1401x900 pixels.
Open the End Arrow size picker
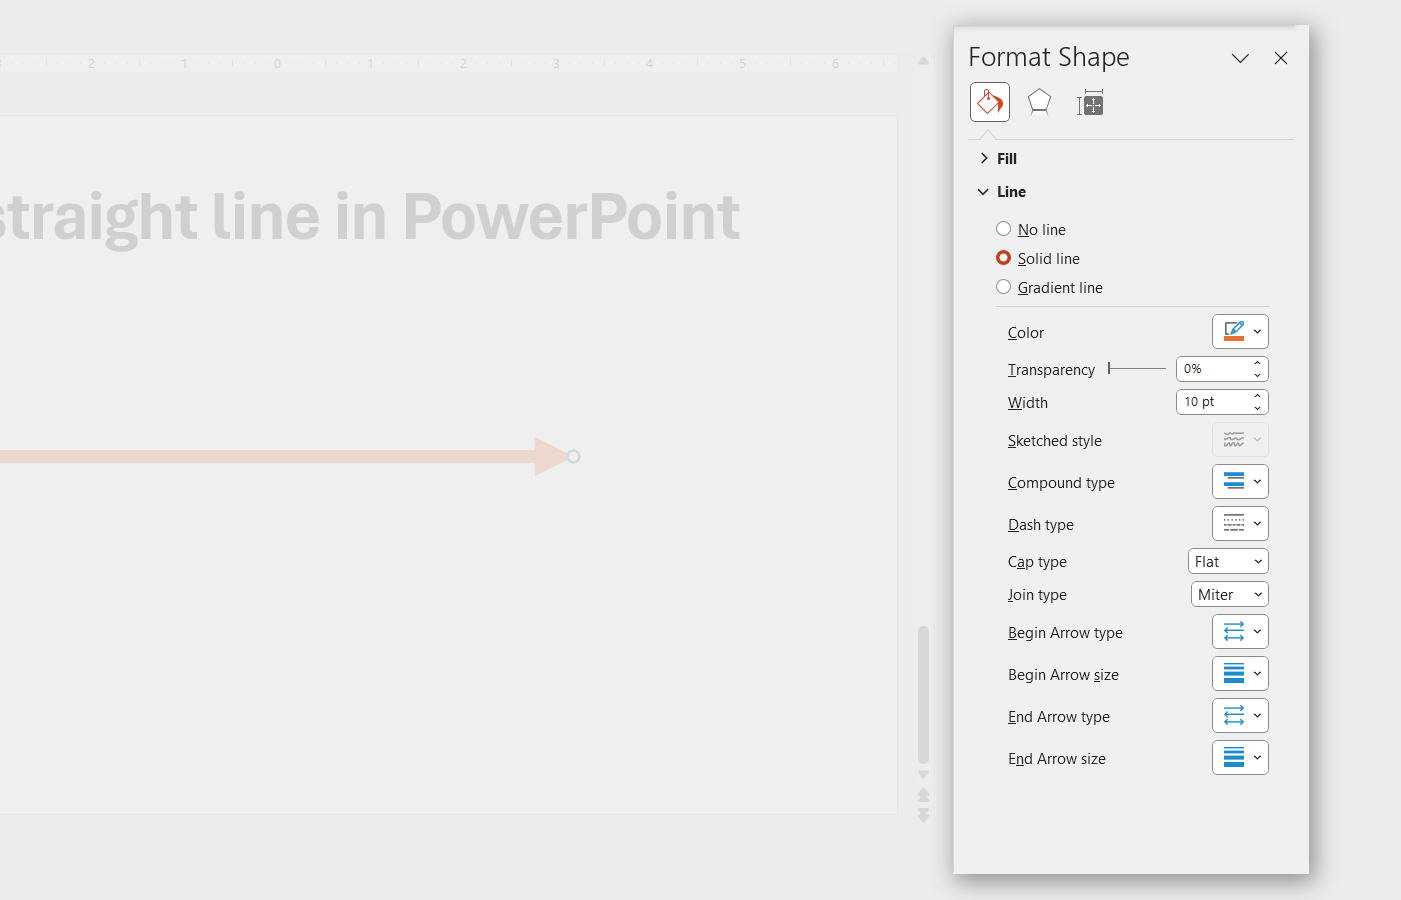coord(1240,757)
